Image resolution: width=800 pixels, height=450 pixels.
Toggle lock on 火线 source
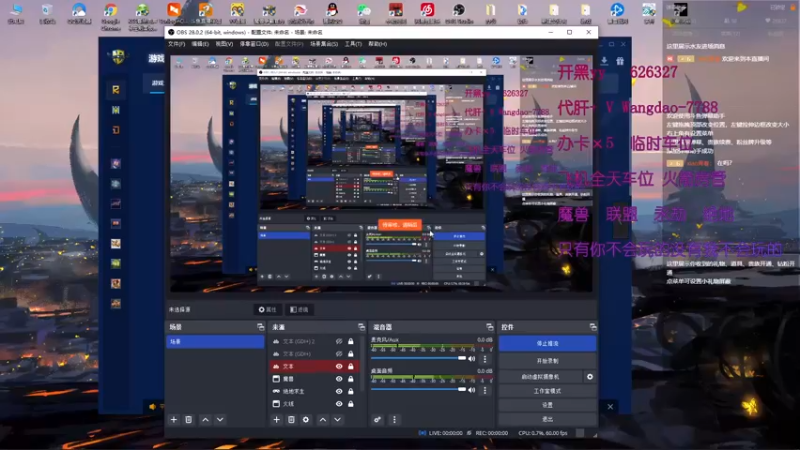(x=351, y=404)
